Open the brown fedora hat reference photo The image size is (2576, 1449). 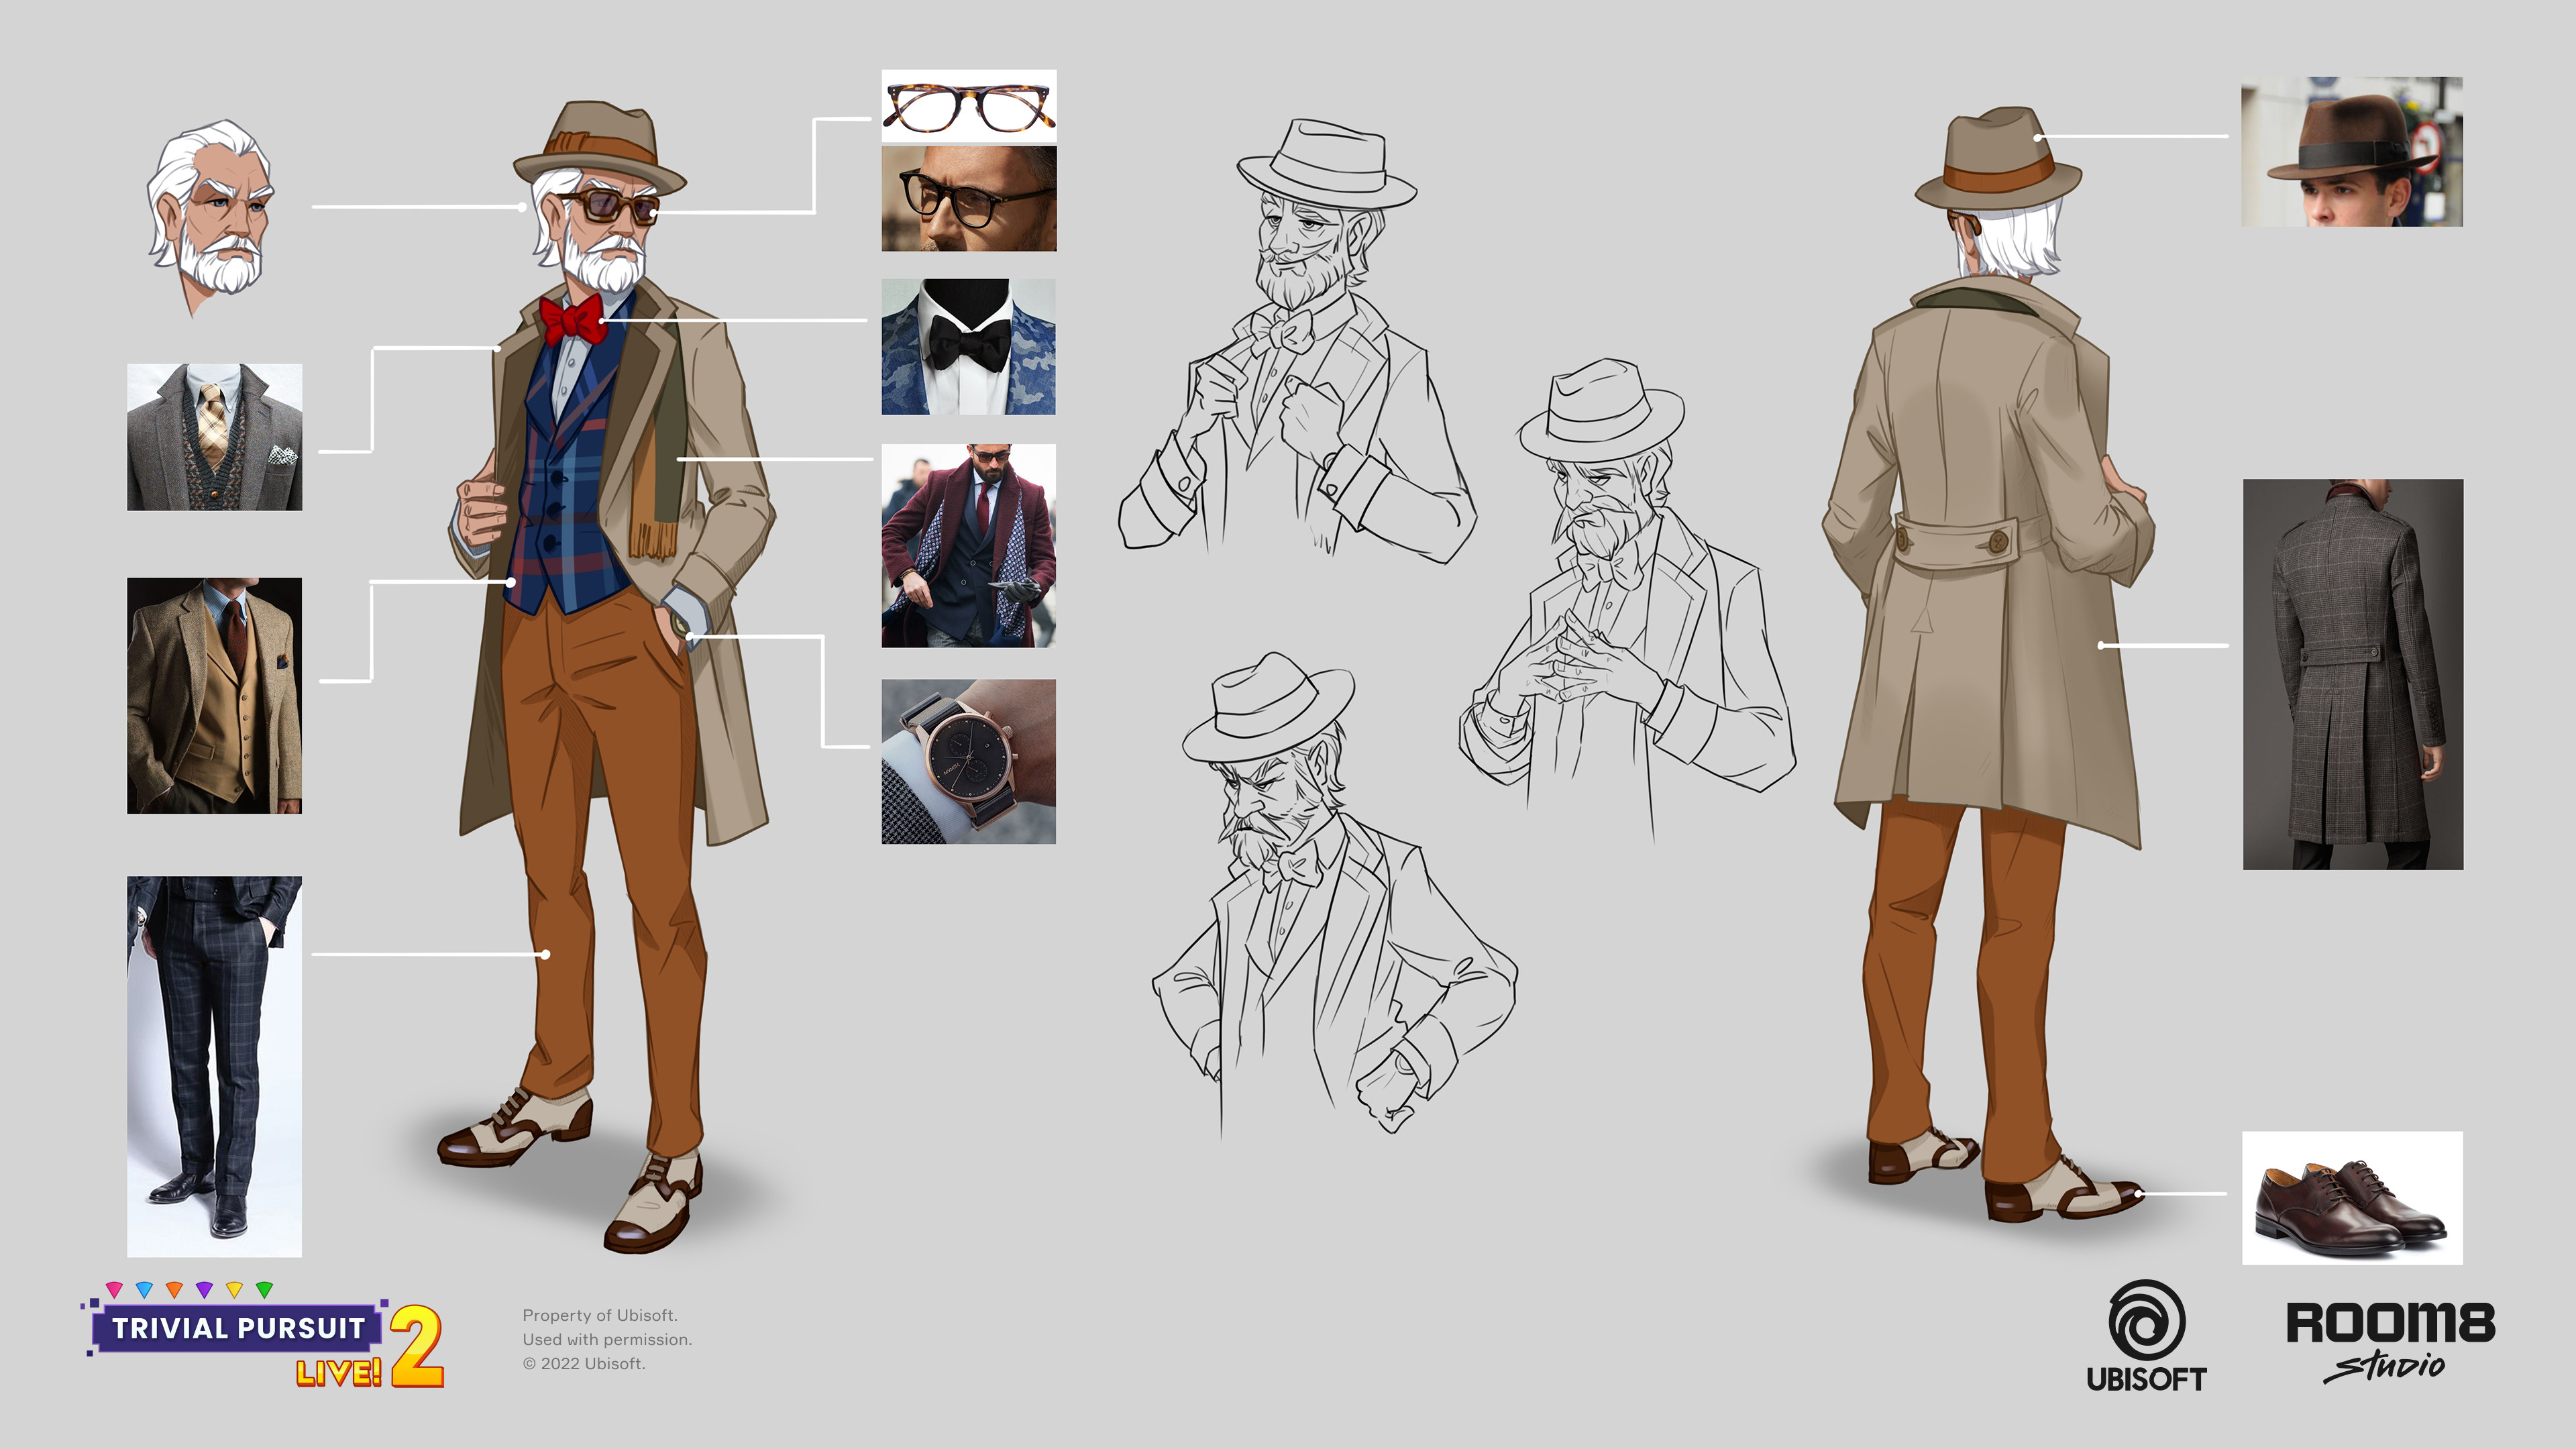click(x=2352, y=152)
